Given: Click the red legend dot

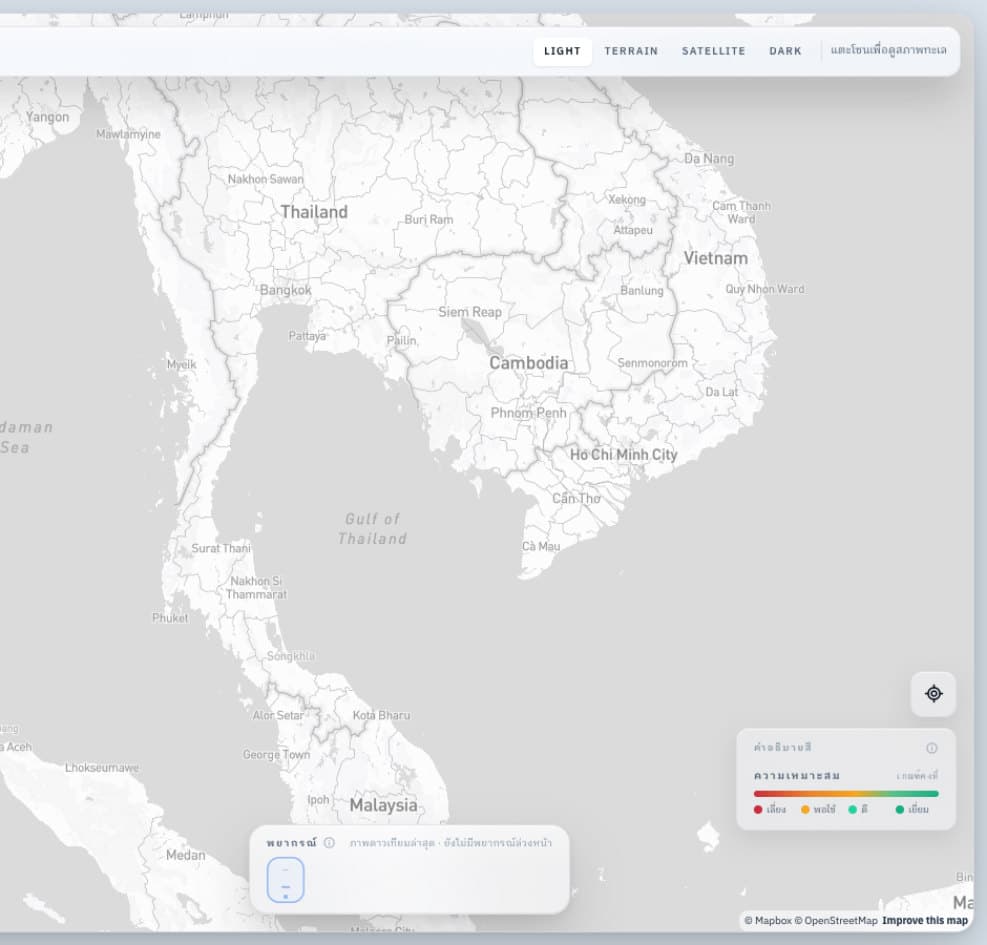Looking at the screenshot, I should 758,810.
